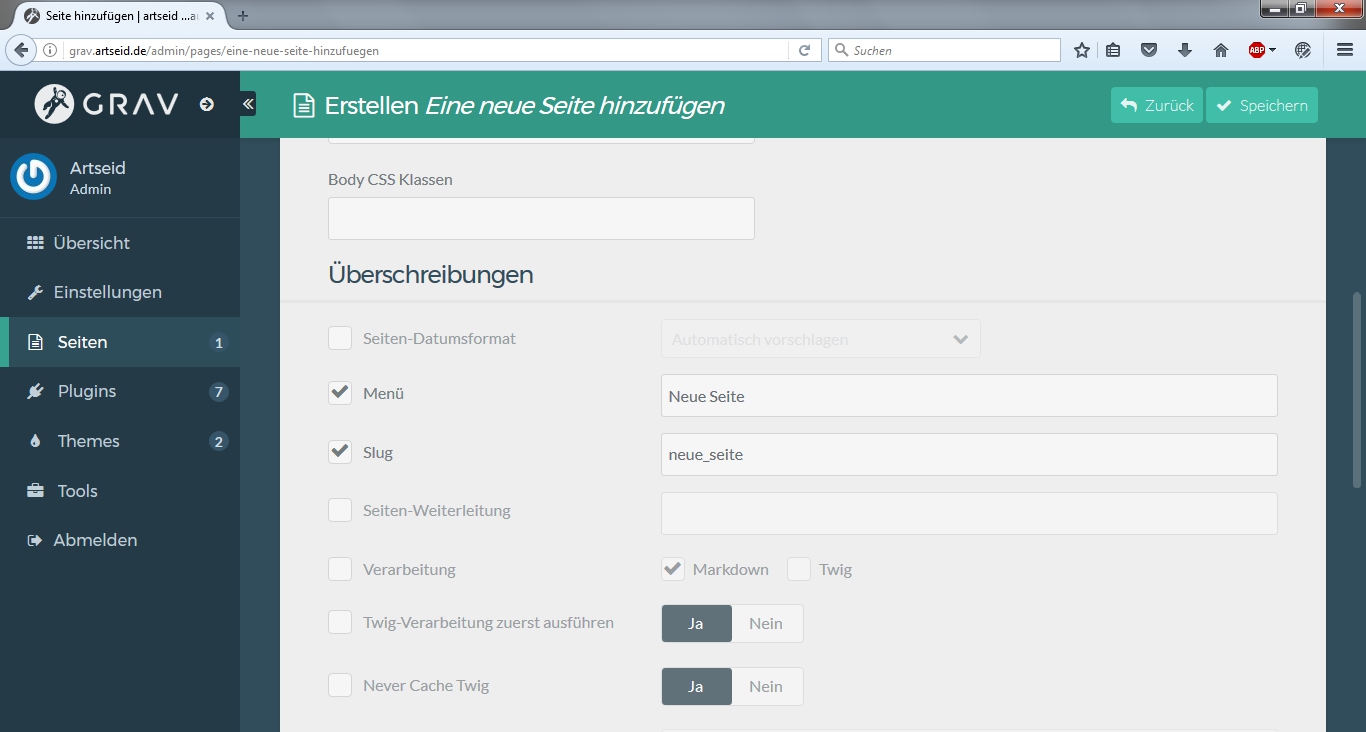Screen dimensions: 1366x732
Task: Enable the Seiten-Datumsformat checkbox
Action: click(340, 338)
